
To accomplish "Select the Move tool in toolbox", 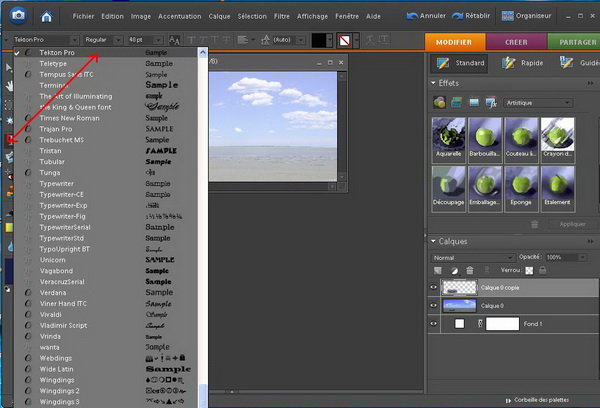I will tap(8, 68).
